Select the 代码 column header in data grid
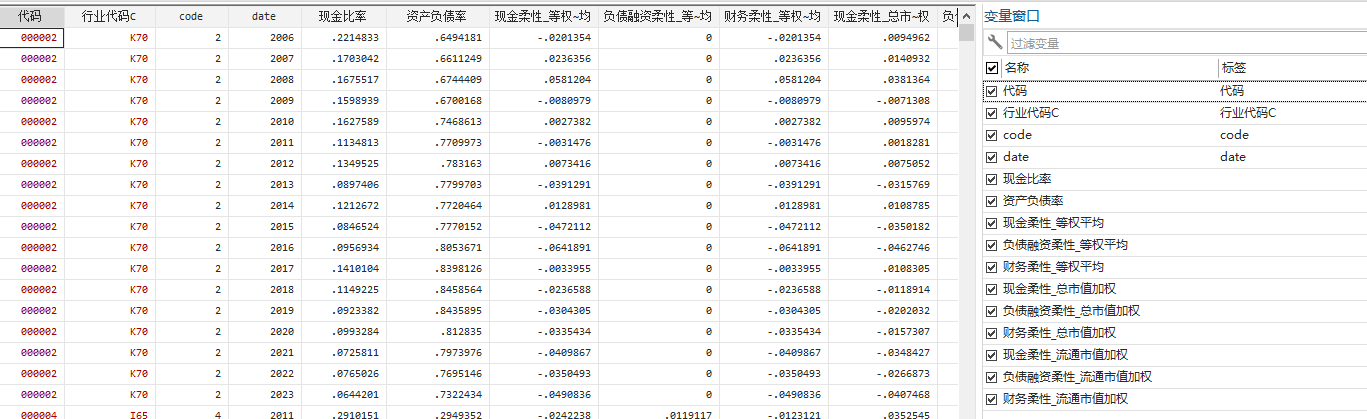1367x419 pixels. [32, 16]
